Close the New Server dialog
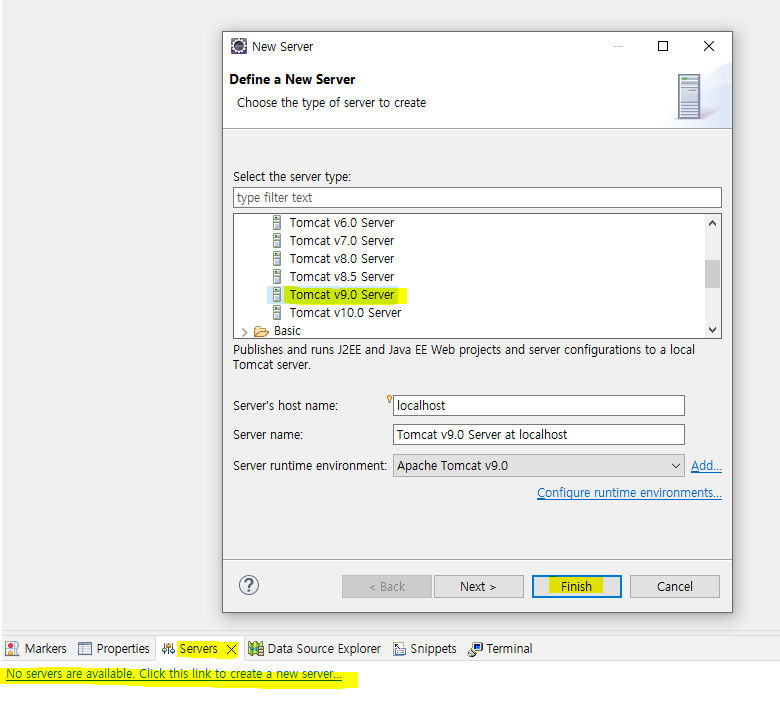Screen dimensions: 780x704 pos(709,46)
